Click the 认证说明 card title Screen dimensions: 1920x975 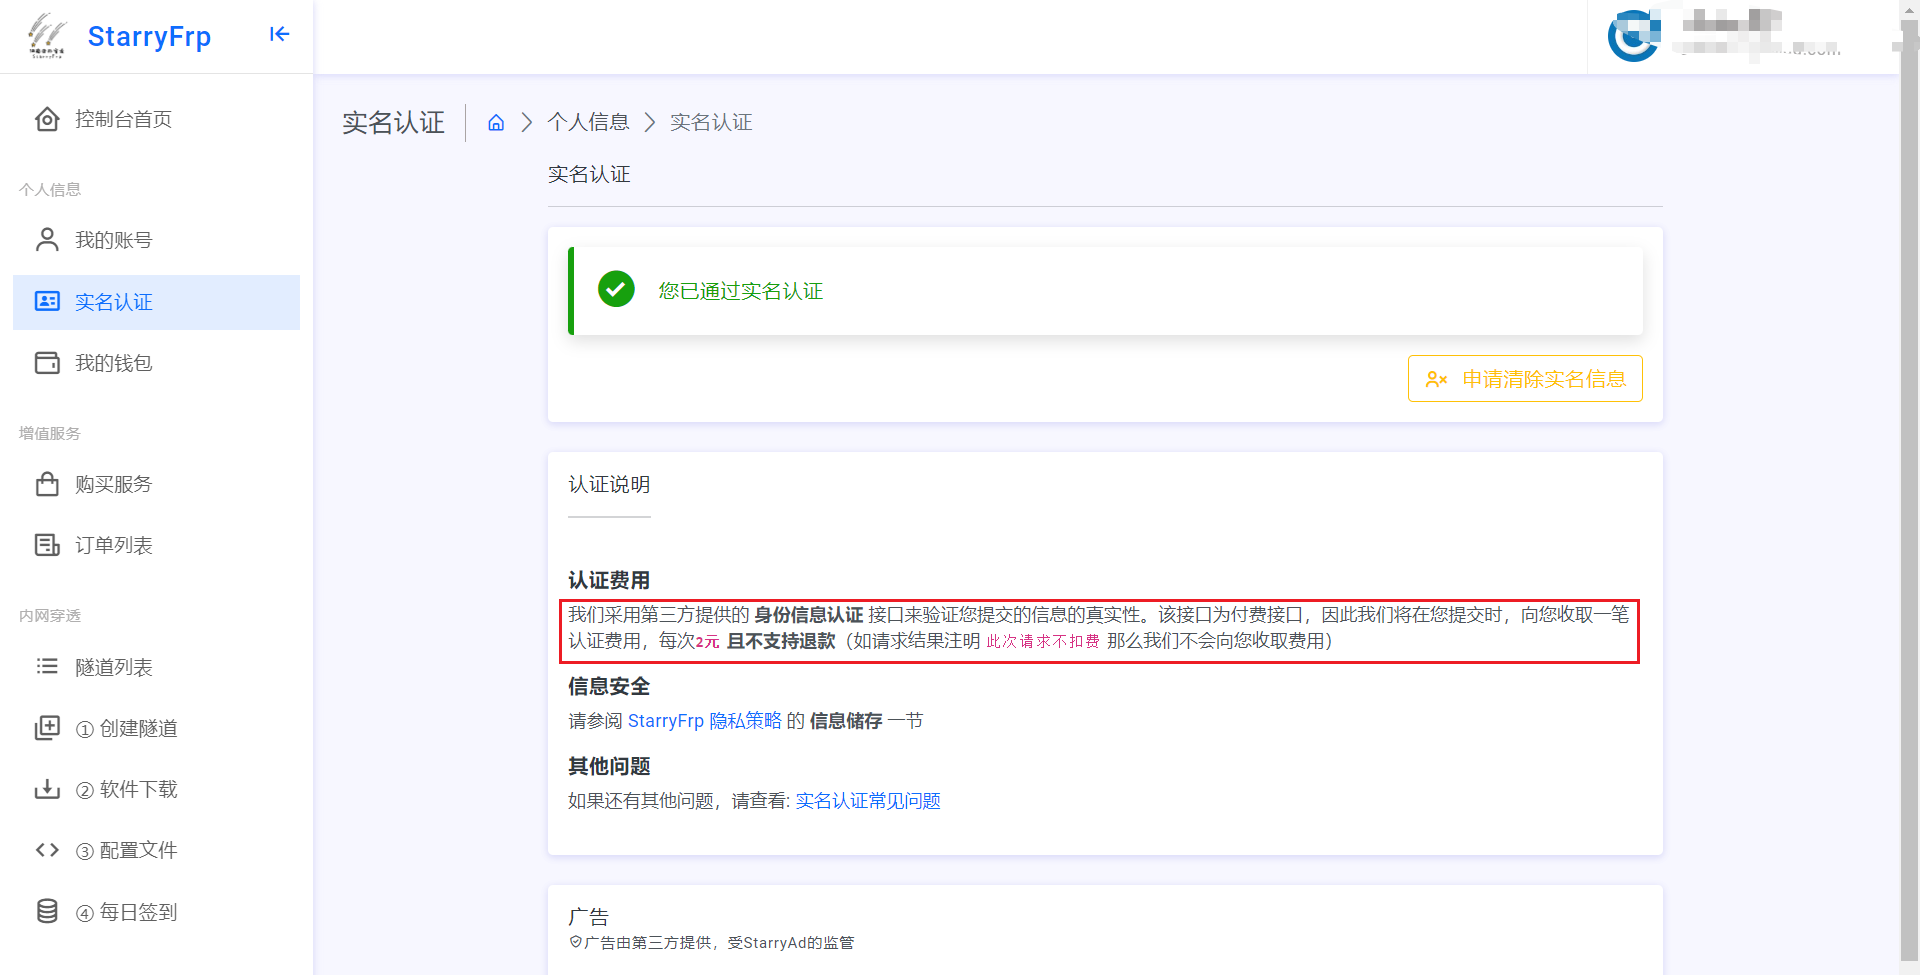[609, 484]
